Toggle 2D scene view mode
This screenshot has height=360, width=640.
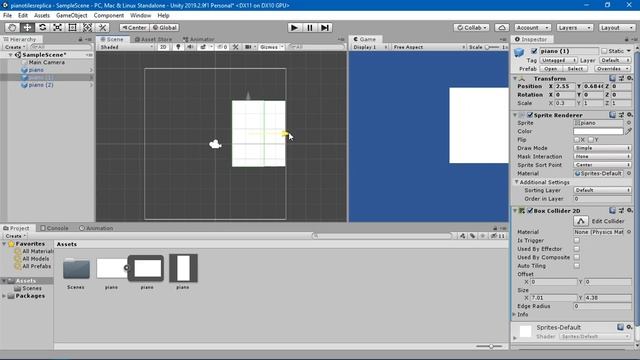163,47
